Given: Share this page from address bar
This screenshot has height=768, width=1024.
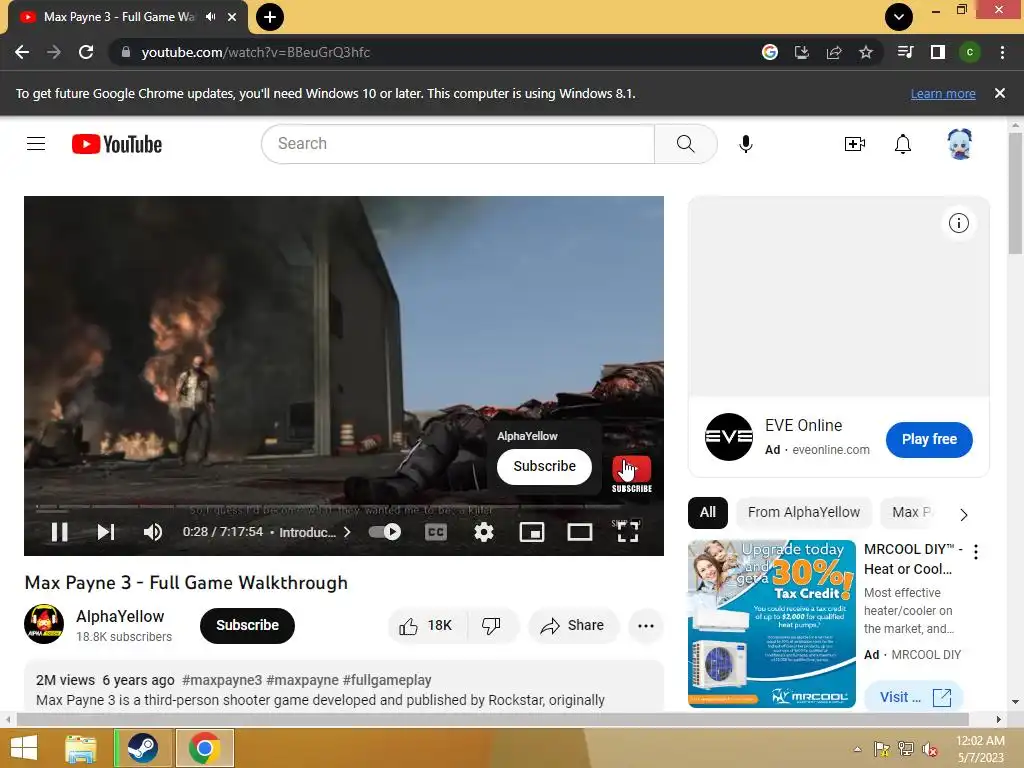Looking at the screenshot, I should (834, 52).
